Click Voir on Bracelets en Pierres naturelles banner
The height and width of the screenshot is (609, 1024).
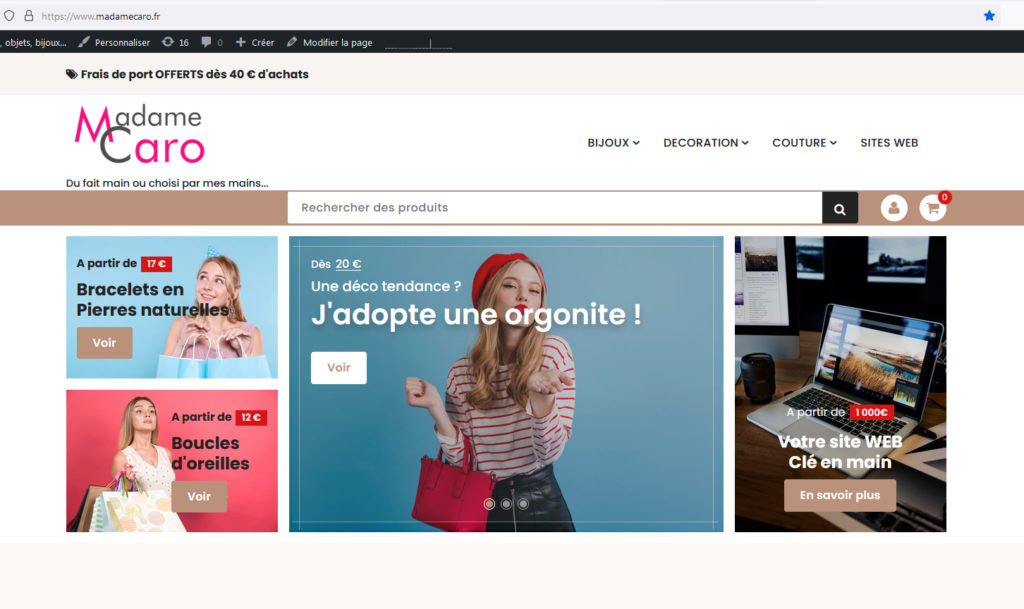(x=104, y=343)
